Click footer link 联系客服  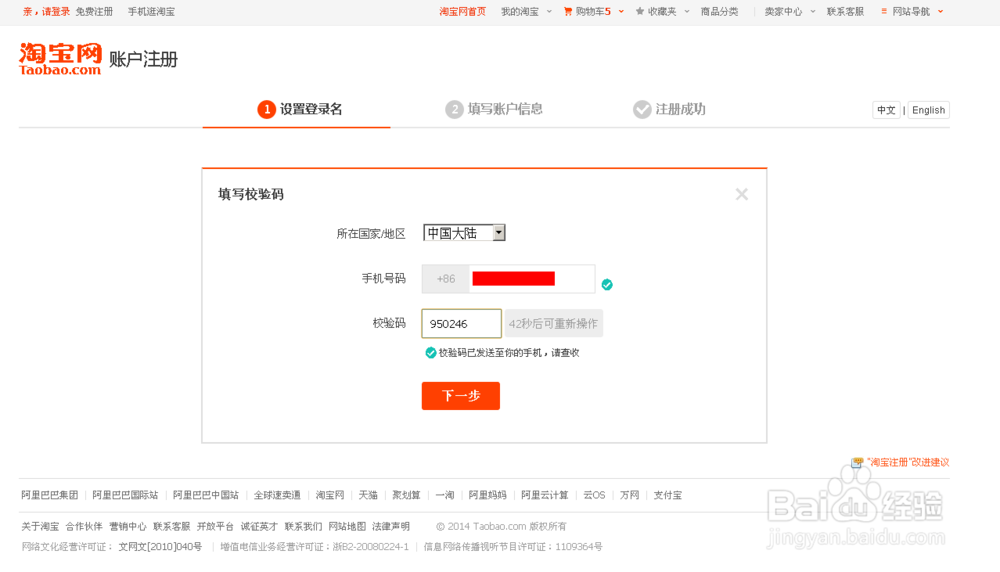pyautogui.click(x=172, y=526)
